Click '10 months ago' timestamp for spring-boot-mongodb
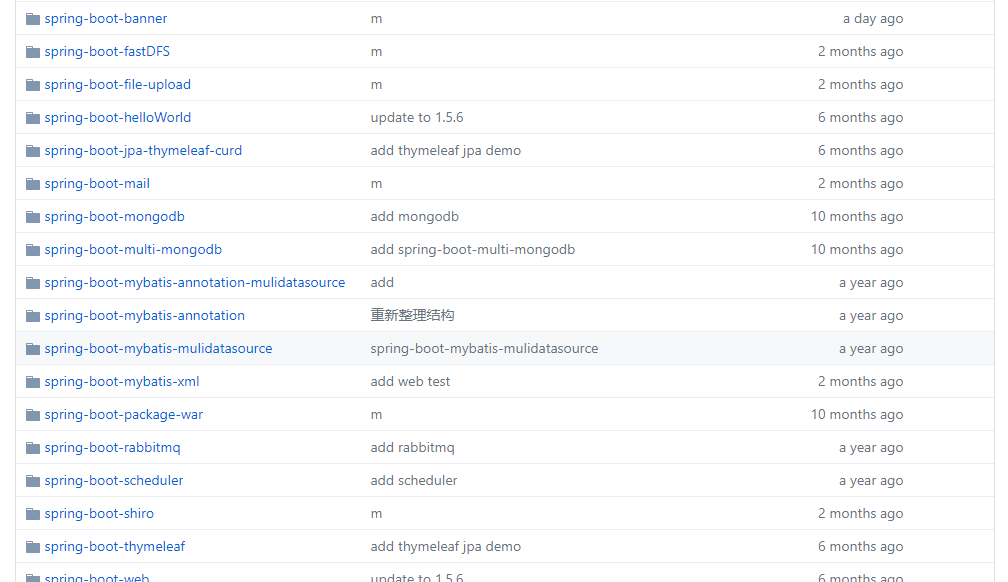This screenshot has width=1008, height=582. point(857,216)
